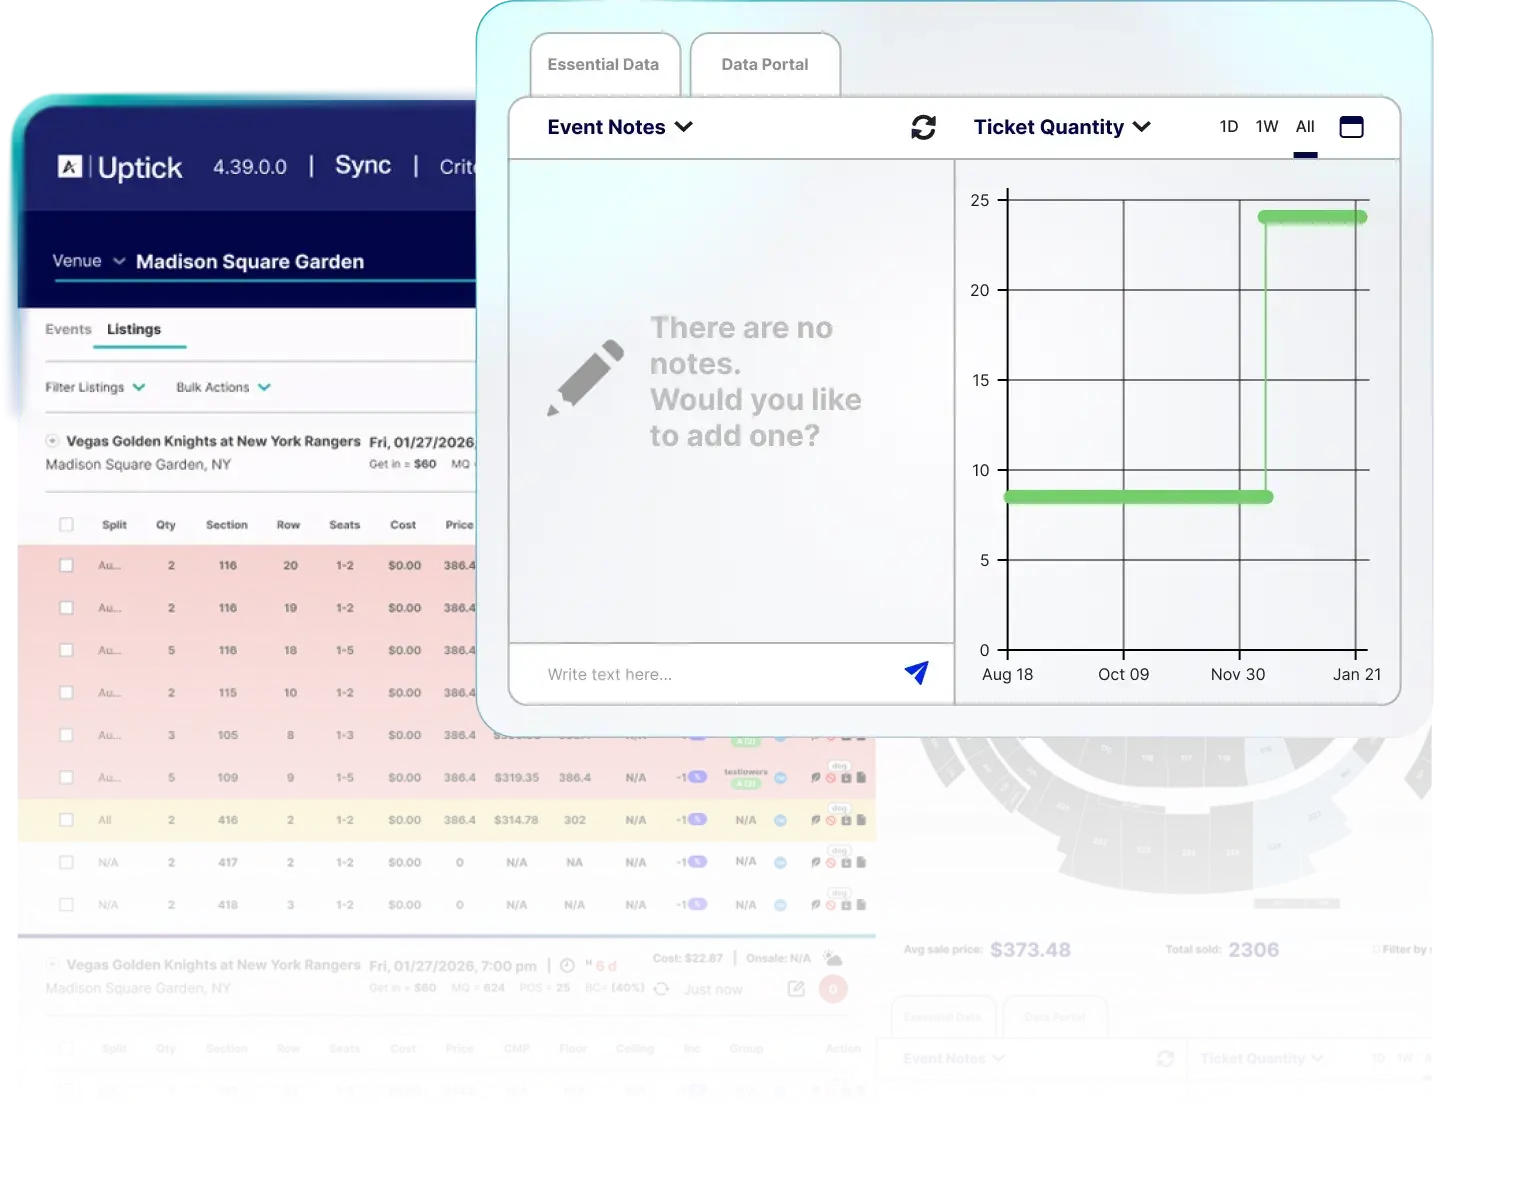
Task: Switch to the Events tab
Action: [68, 329]
